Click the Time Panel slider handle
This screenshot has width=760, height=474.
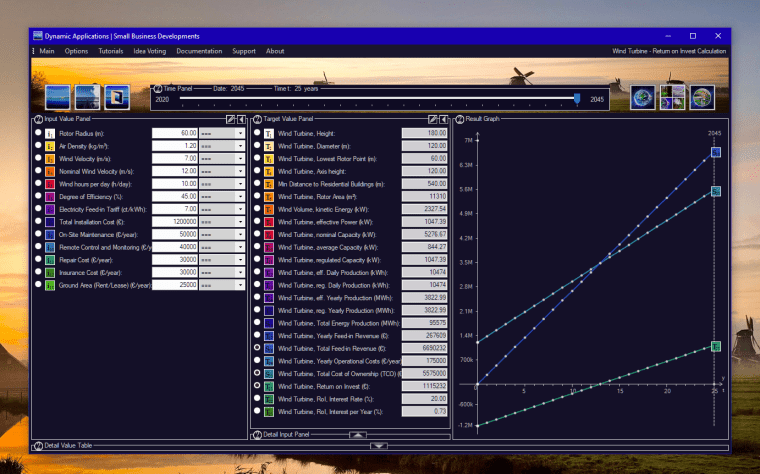pos(577,99)
